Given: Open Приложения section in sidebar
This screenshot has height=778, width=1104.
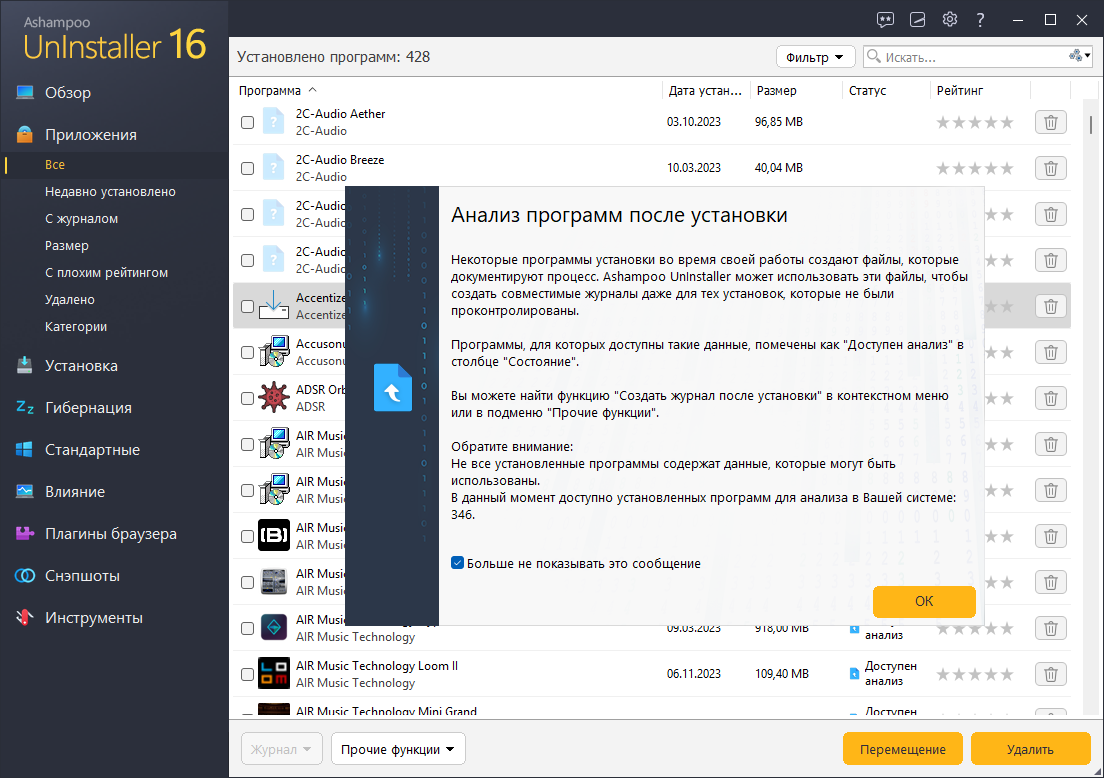Looking at the screenshot, I should coord(91,134).
